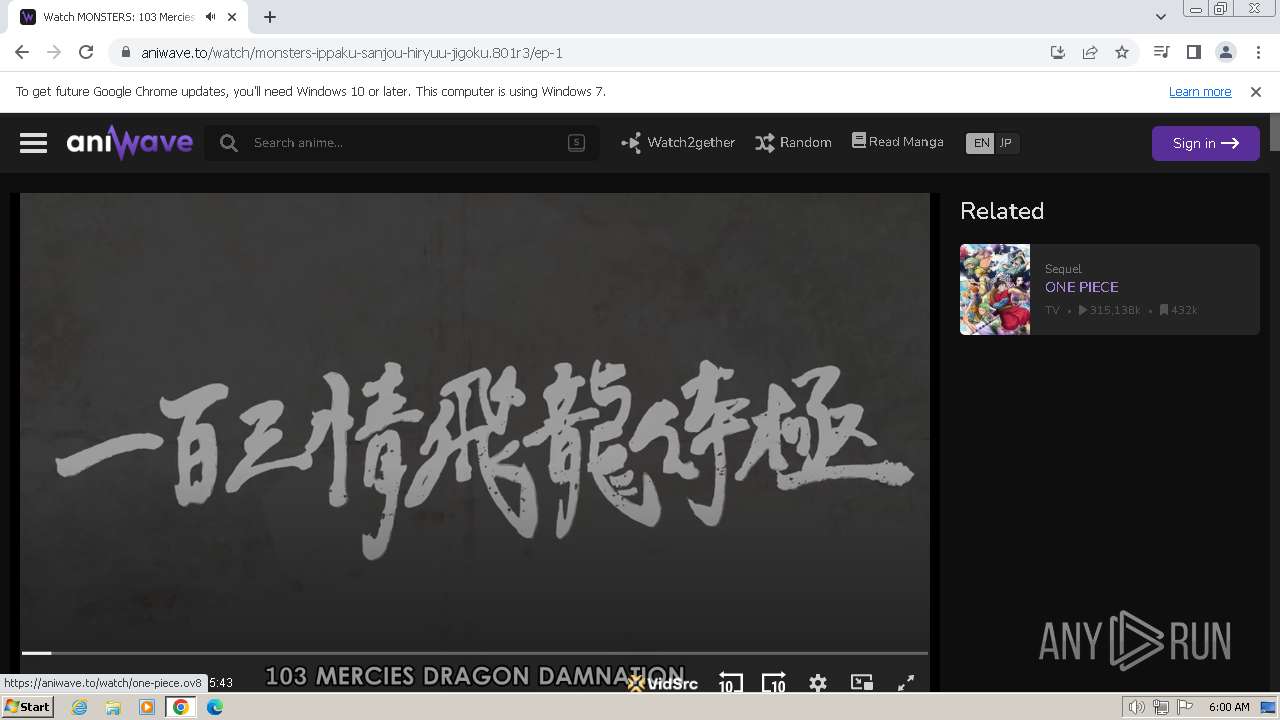Rewind video 10 seconds
Image resolution: width=1280 pixels, height=720 pixels.
point(730,682)
